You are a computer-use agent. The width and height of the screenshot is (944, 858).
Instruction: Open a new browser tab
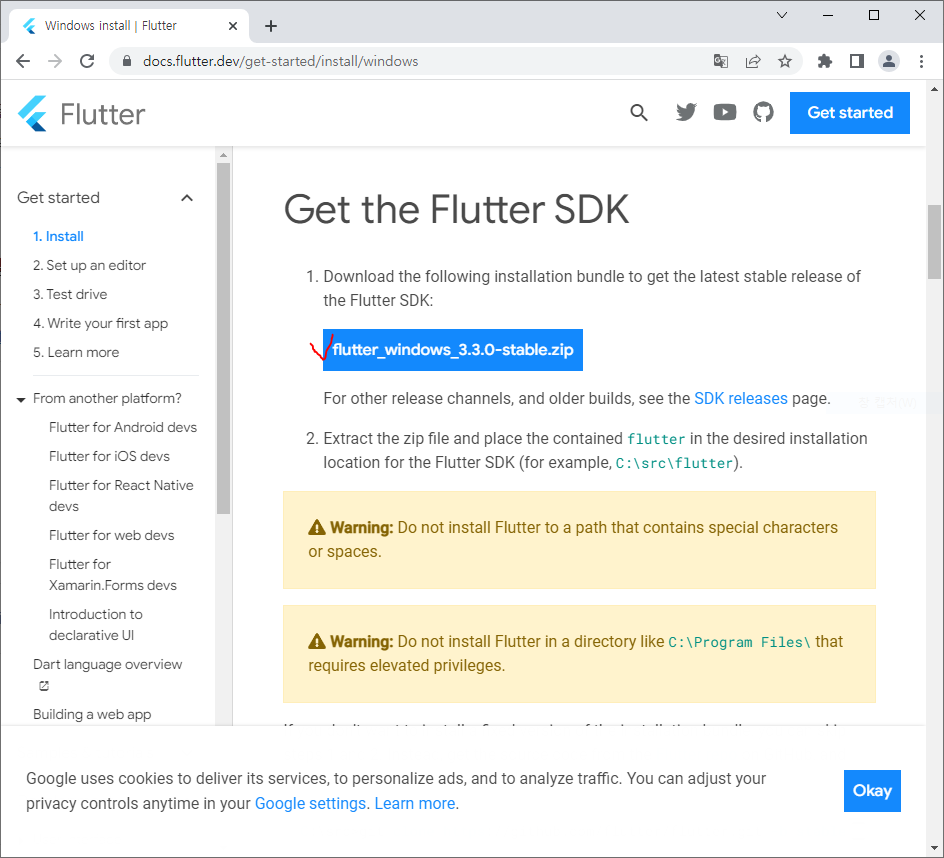[x=270, y=25]
